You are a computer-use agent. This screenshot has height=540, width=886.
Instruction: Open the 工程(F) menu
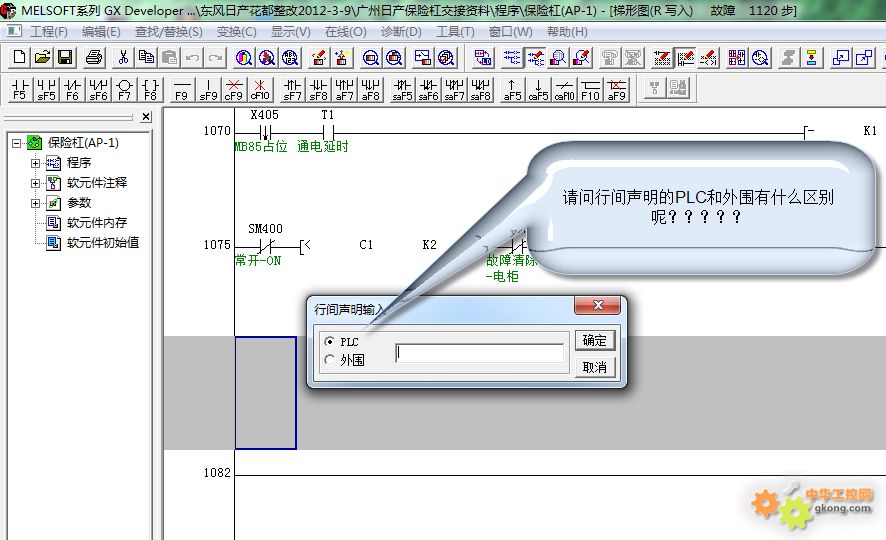tap(48, 32)
